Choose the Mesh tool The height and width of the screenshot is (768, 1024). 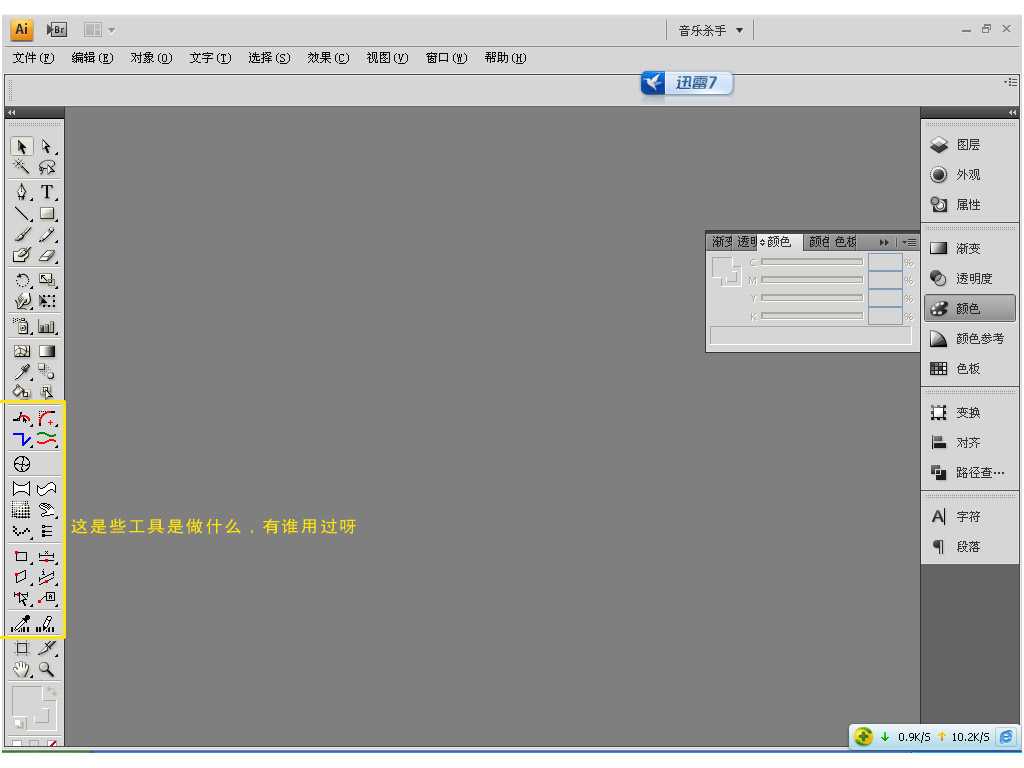click(x=22, y=351)
